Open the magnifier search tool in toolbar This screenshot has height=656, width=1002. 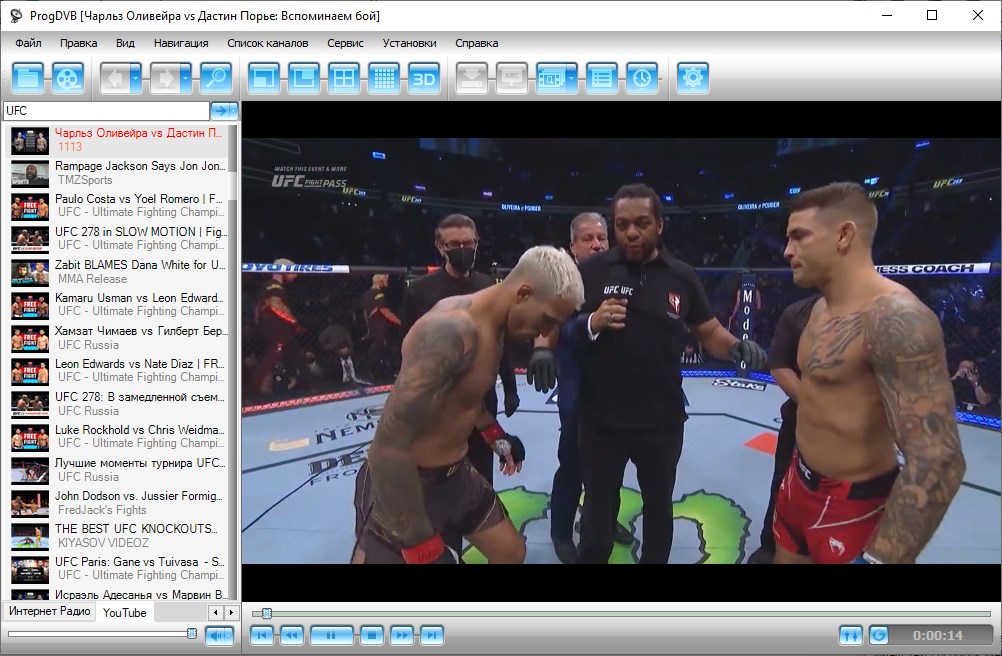[216, 78]
